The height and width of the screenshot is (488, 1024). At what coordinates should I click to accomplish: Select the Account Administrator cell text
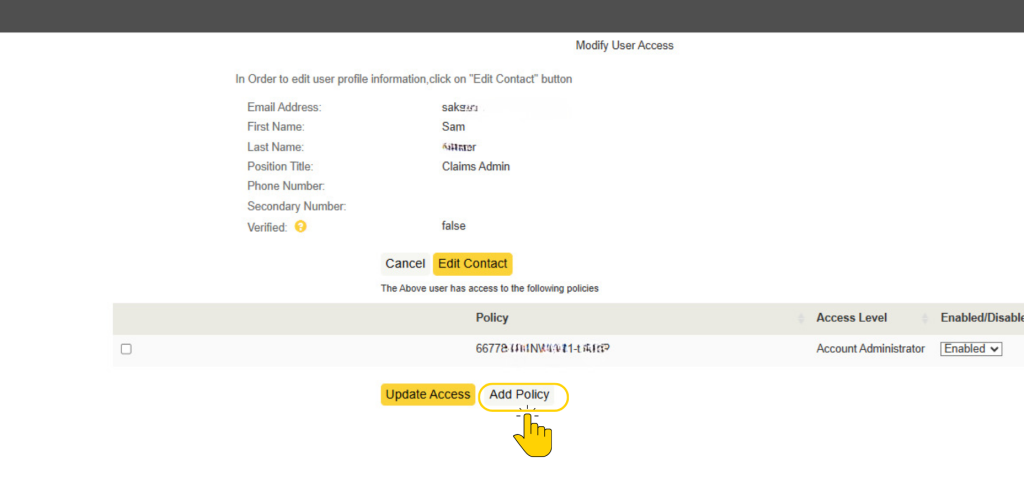(870, 349)
